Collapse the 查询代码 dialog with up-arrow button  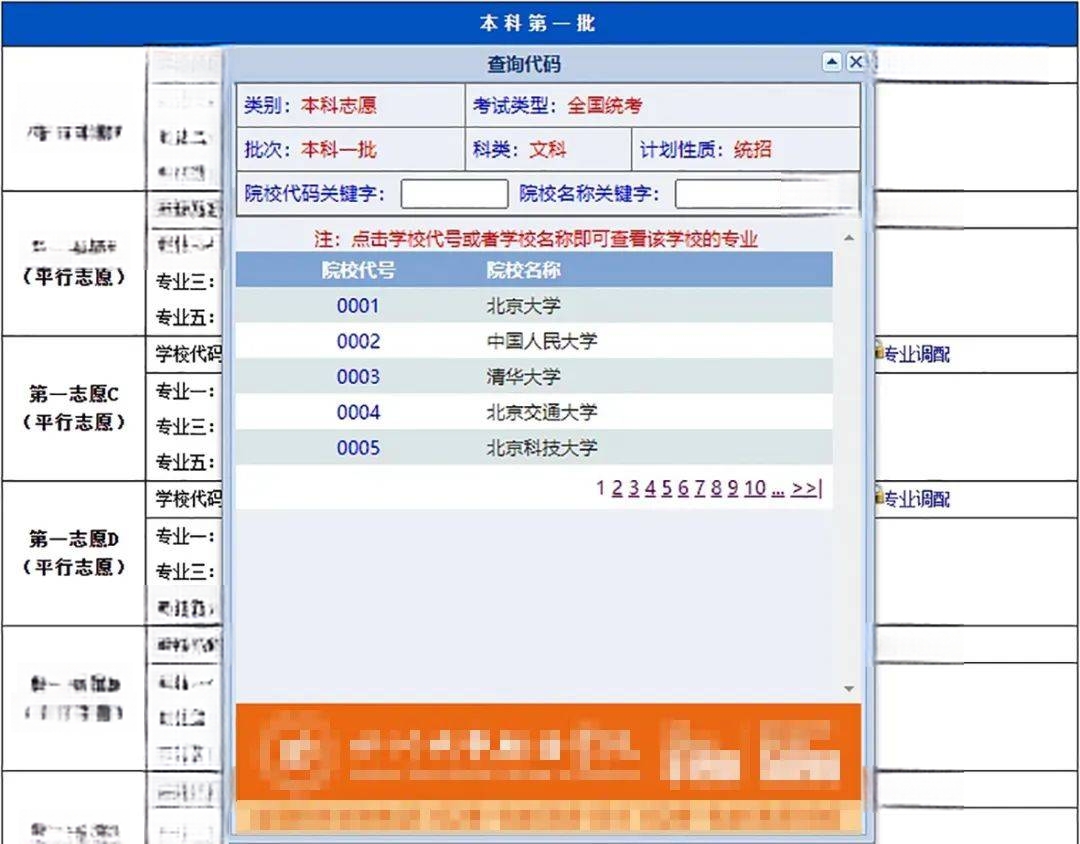tap(832, 62)
